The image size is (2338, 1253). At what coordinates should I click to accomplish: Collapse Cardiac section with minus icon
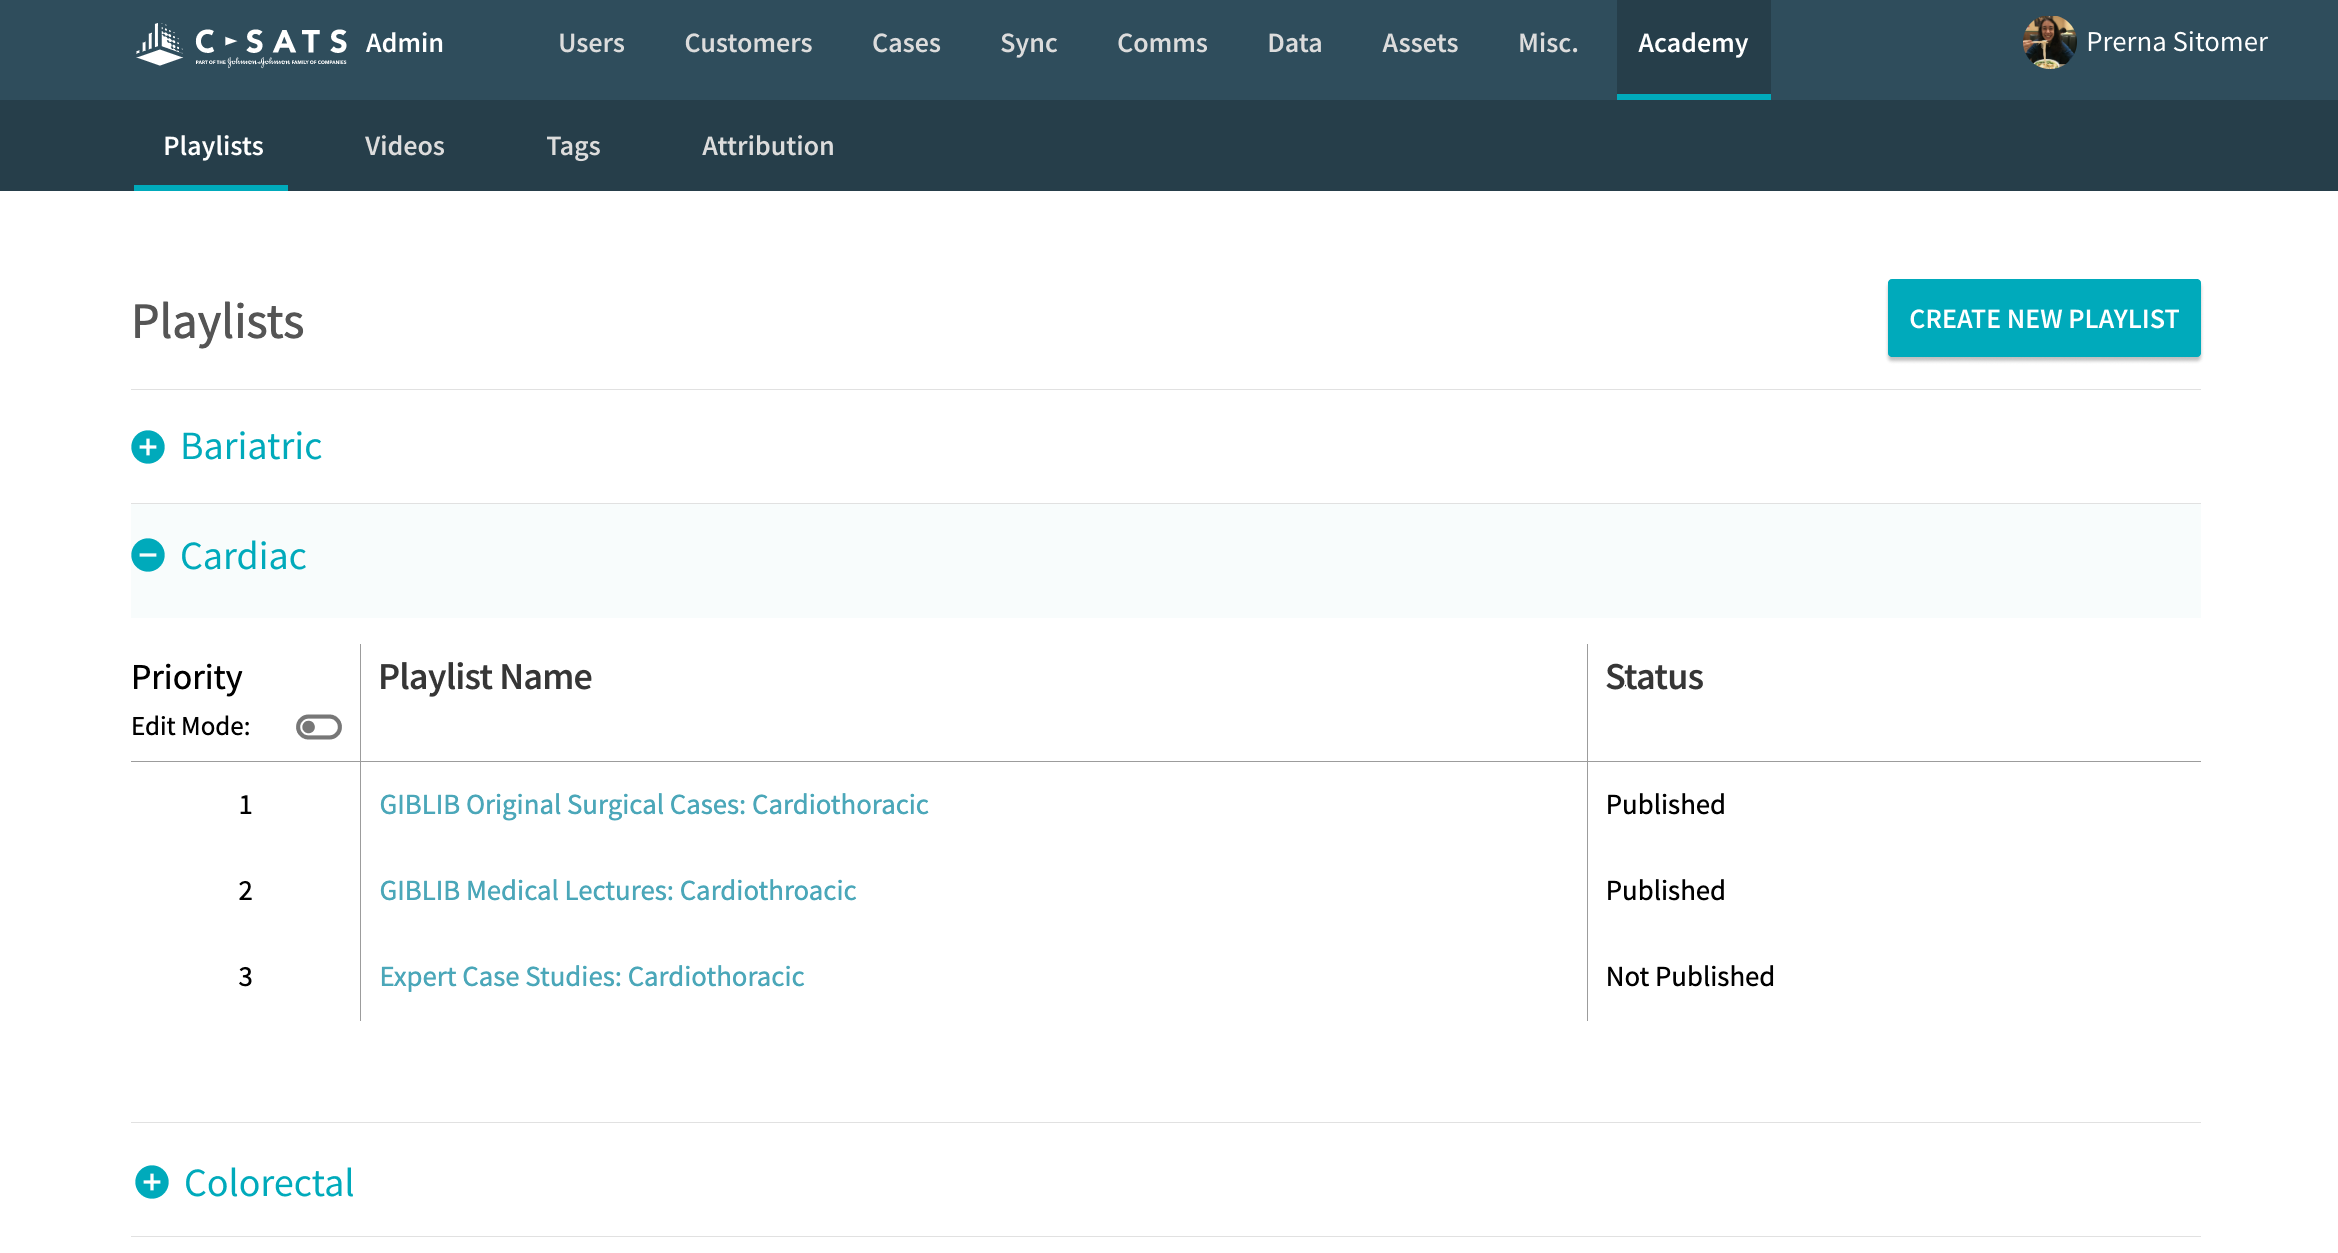pos(148,555)
